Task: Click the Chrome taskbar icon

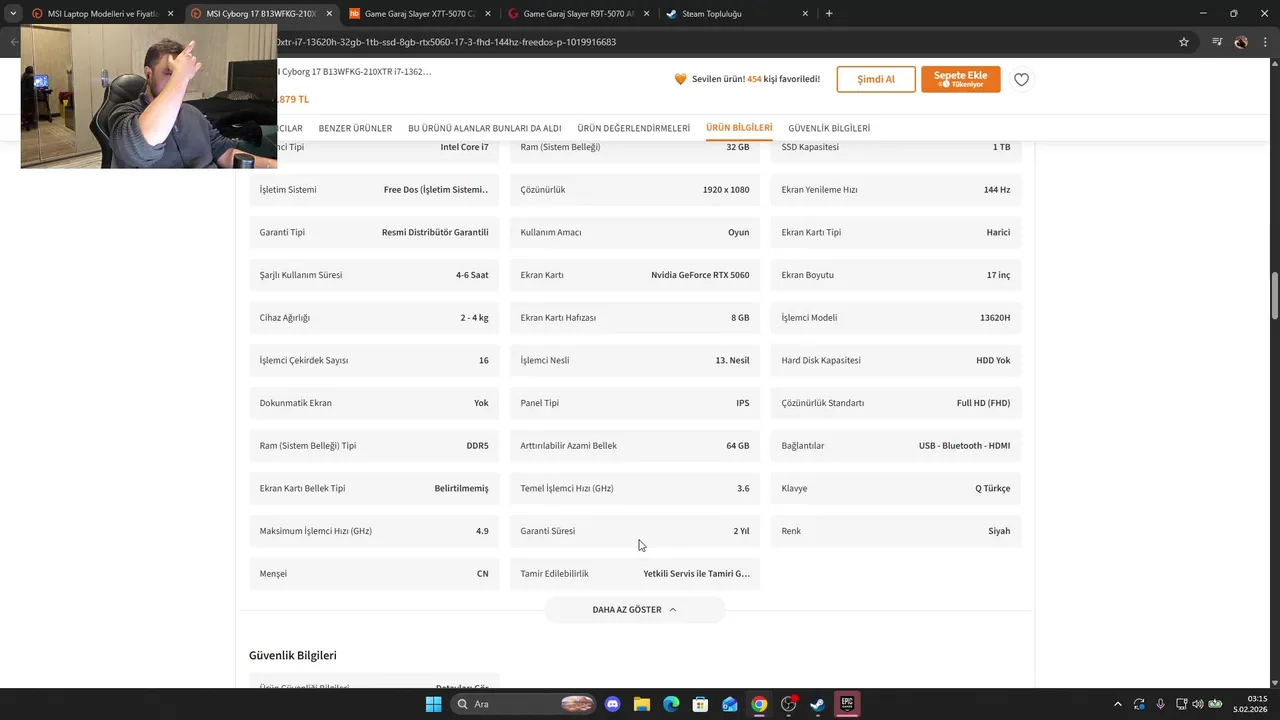Action: 759,704
